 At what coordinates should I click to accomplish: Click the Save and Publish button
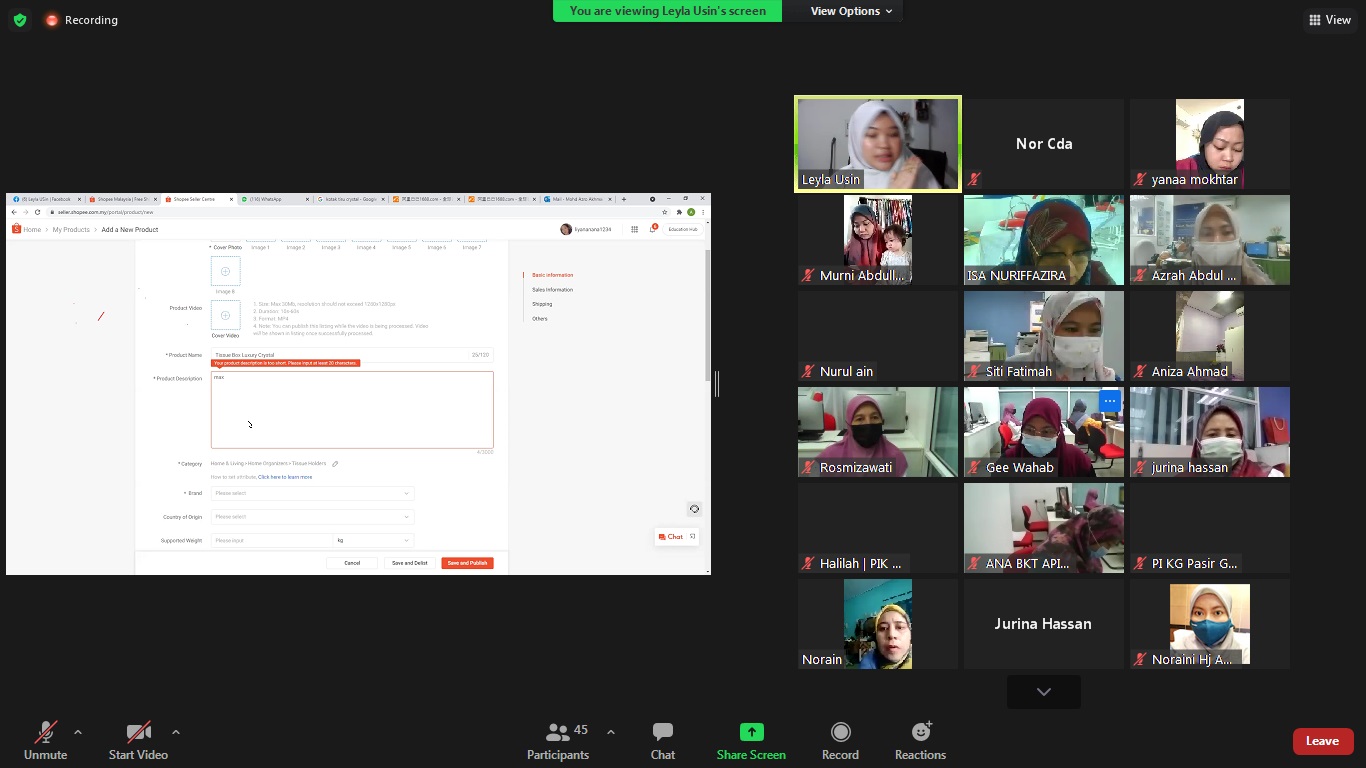[467, 563]
